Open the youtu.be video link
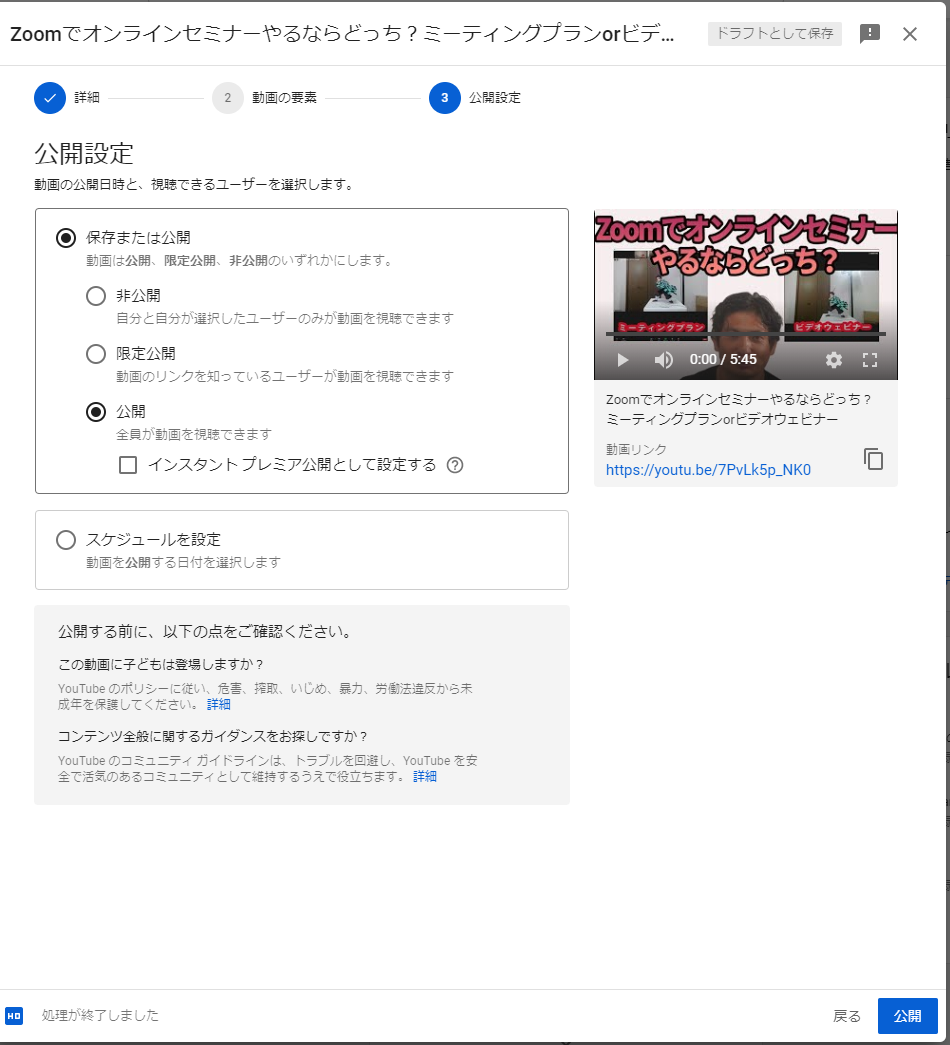This screenshot has height=1045, width=950. coord(708,470)
